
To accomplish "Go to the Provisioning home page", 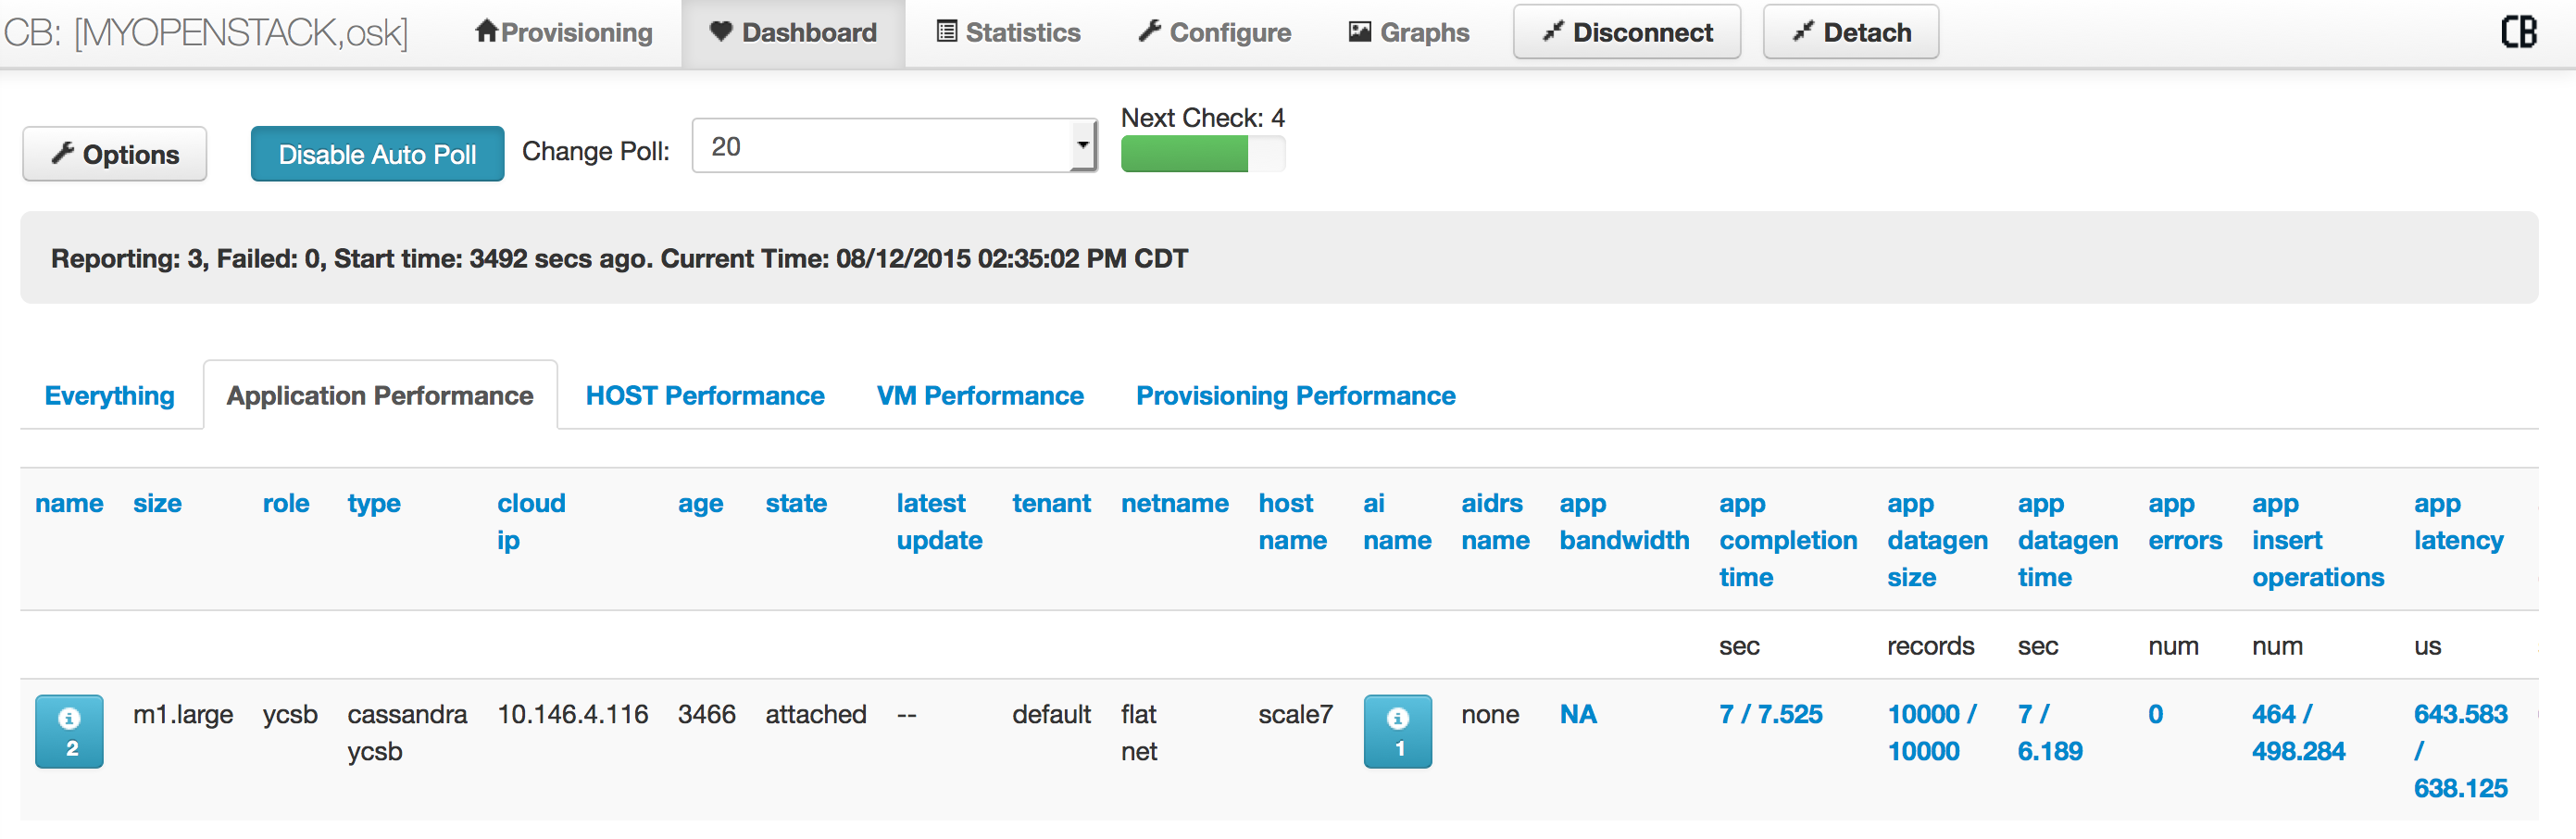I will [x=564, y=33].
